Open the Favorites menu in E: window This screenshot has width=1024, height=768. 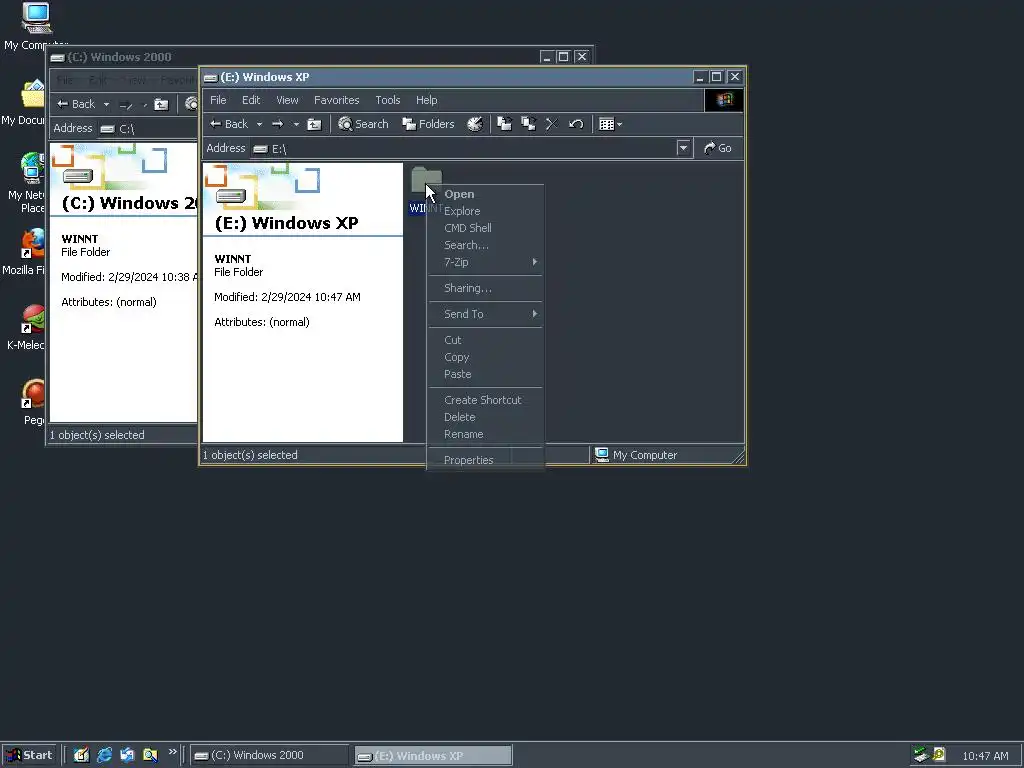pyautogui.click(x=336, y=100)
